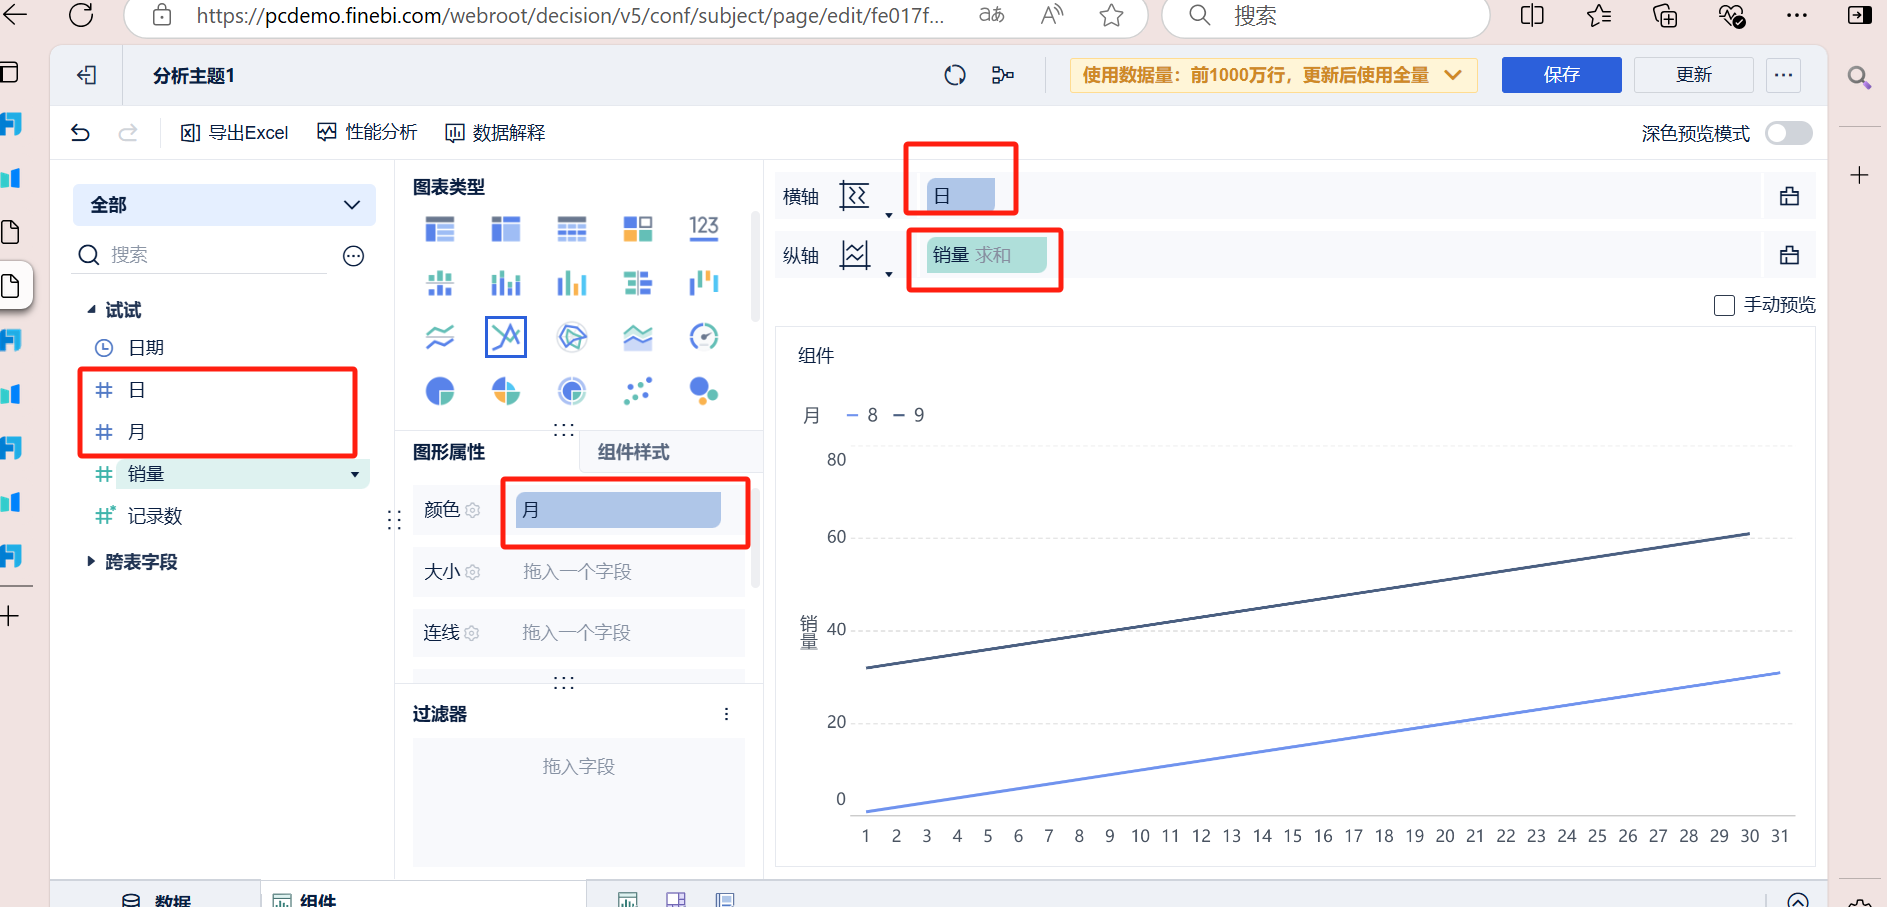Clear fields with the 横轴 trash icon
This screenshot has width=1887, height=907.
(x=1789, y=196)
